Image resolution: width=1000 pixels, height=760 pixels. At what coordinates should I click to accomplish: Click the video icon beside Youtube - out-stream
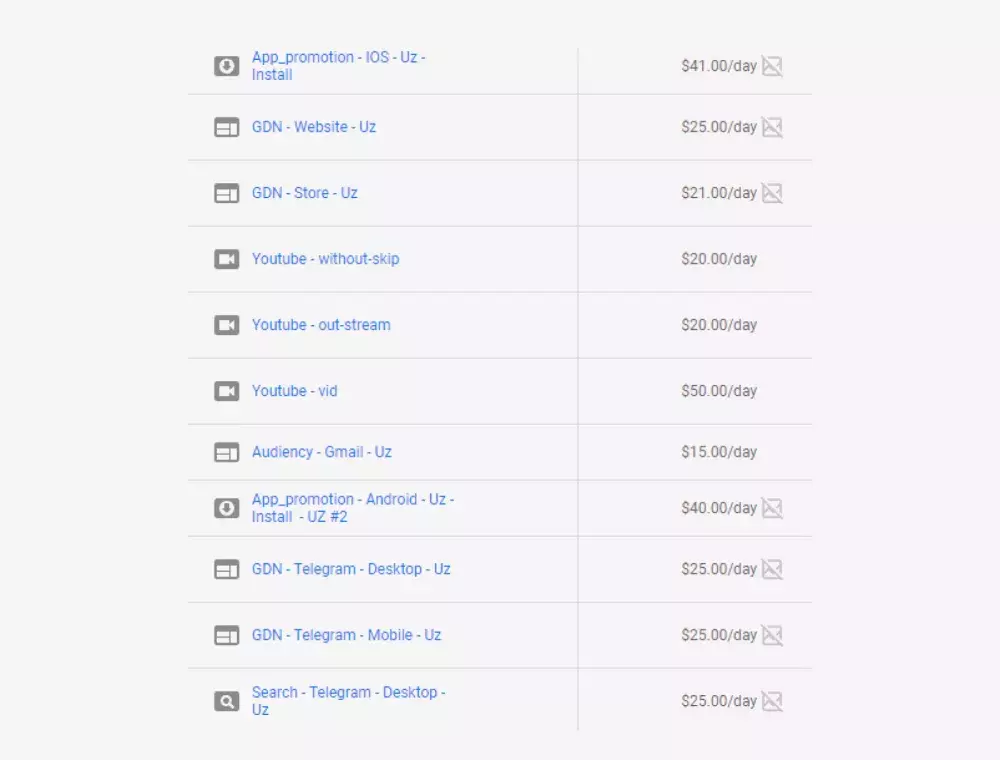pos(227,325)
